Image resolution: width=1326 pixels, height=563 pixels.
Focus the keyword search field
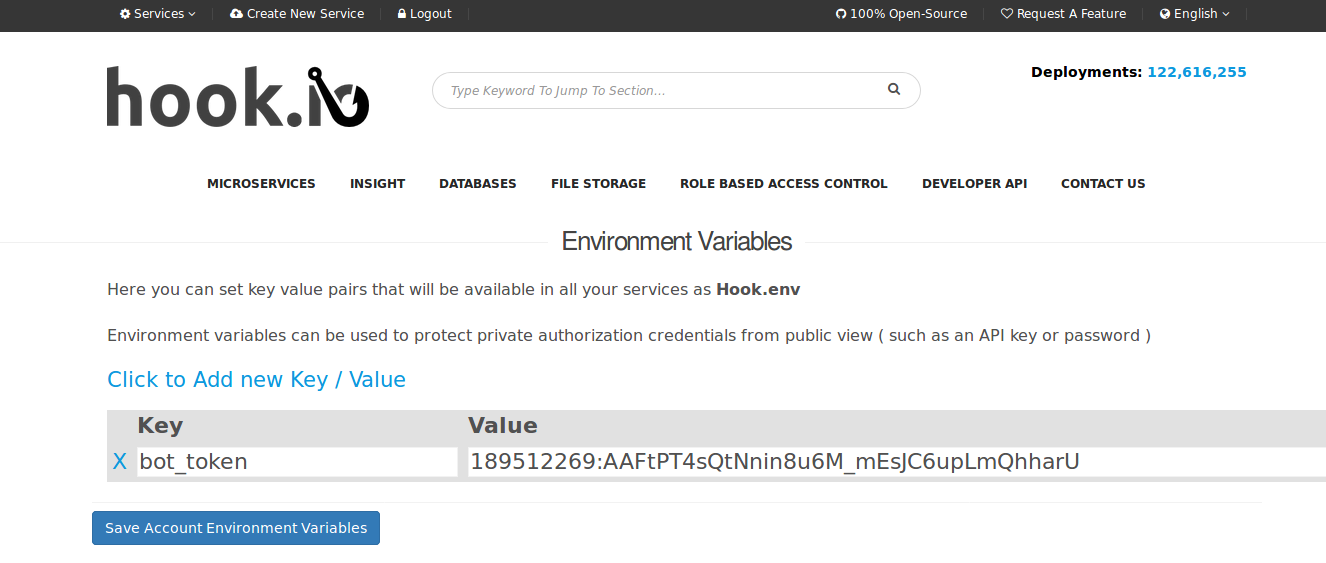(660, 90)
